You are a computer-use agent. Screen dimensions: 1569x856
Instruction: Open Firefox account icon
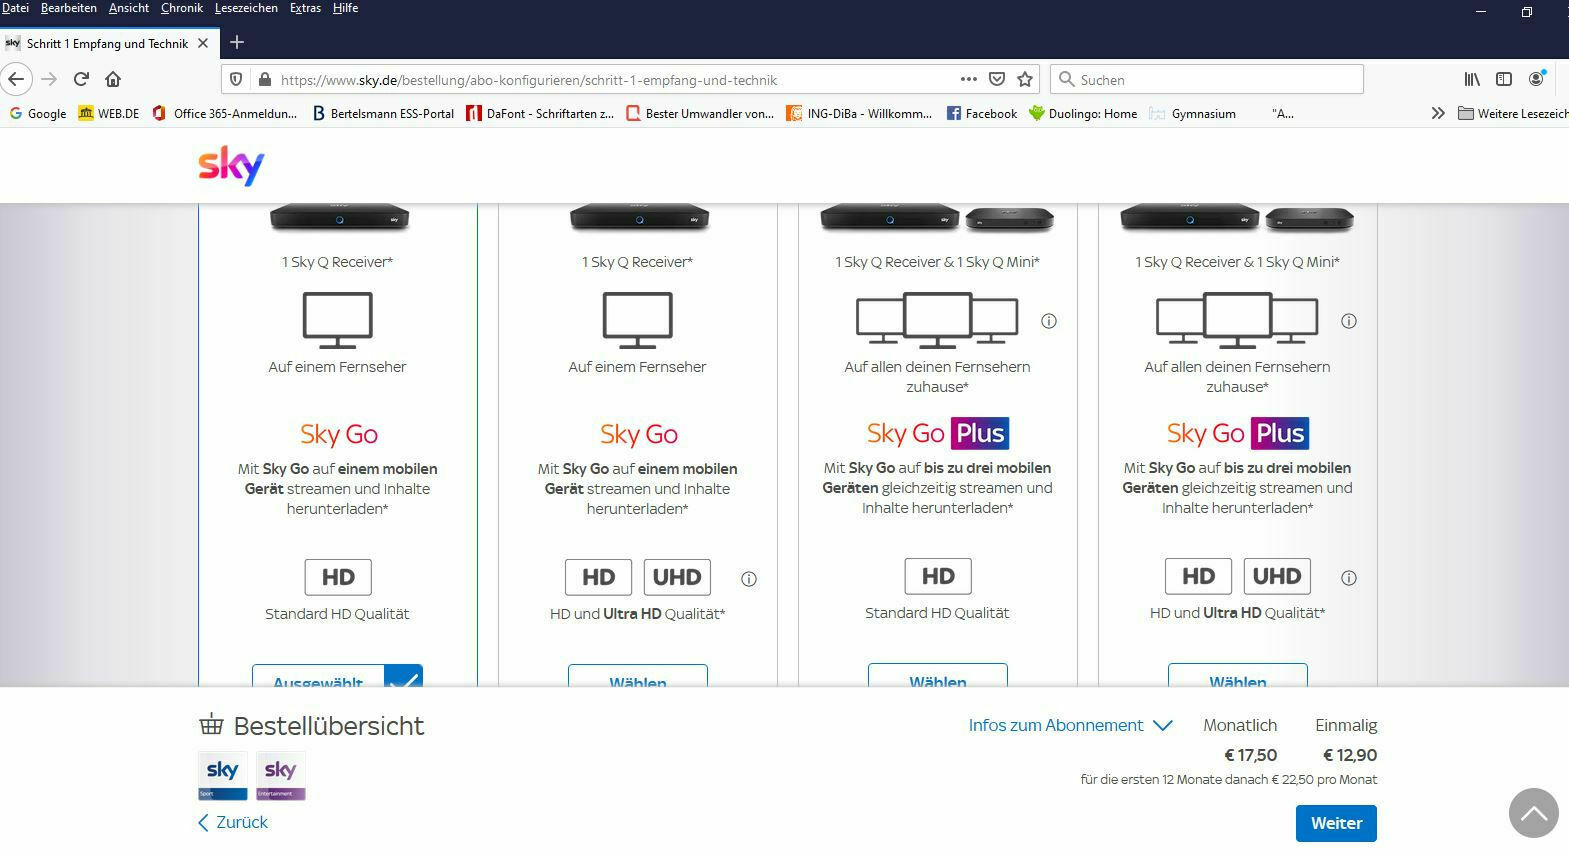tap(1537, 79)
